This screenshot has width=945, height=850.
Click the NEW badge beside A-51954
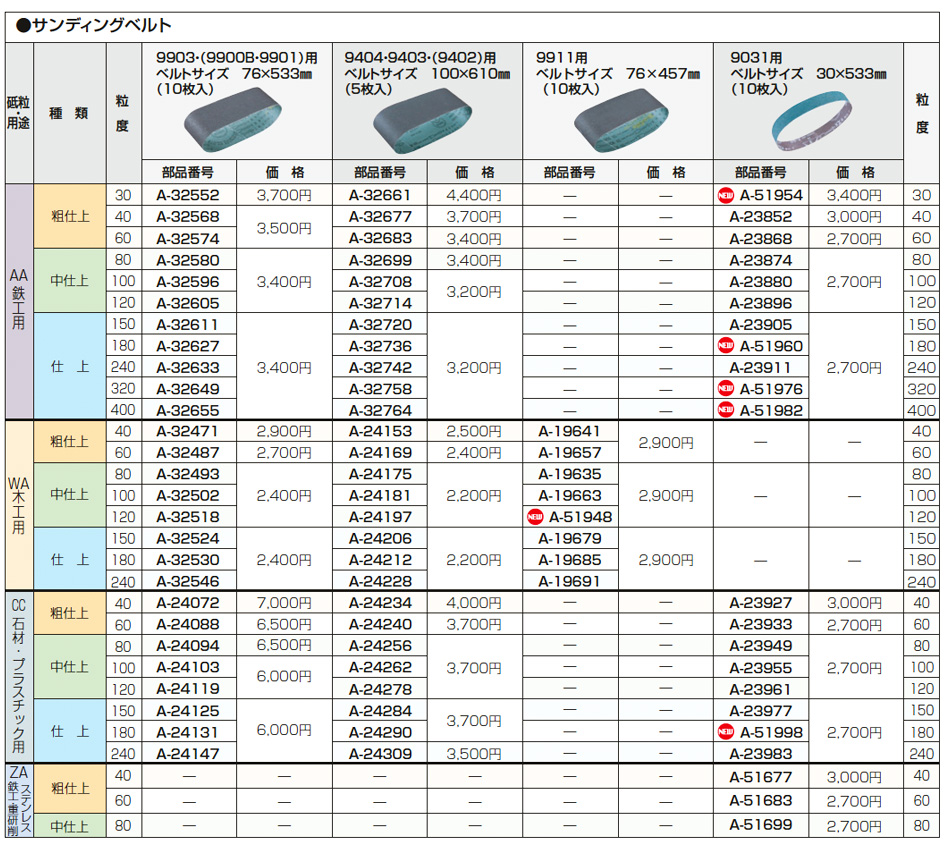[725, 196]
